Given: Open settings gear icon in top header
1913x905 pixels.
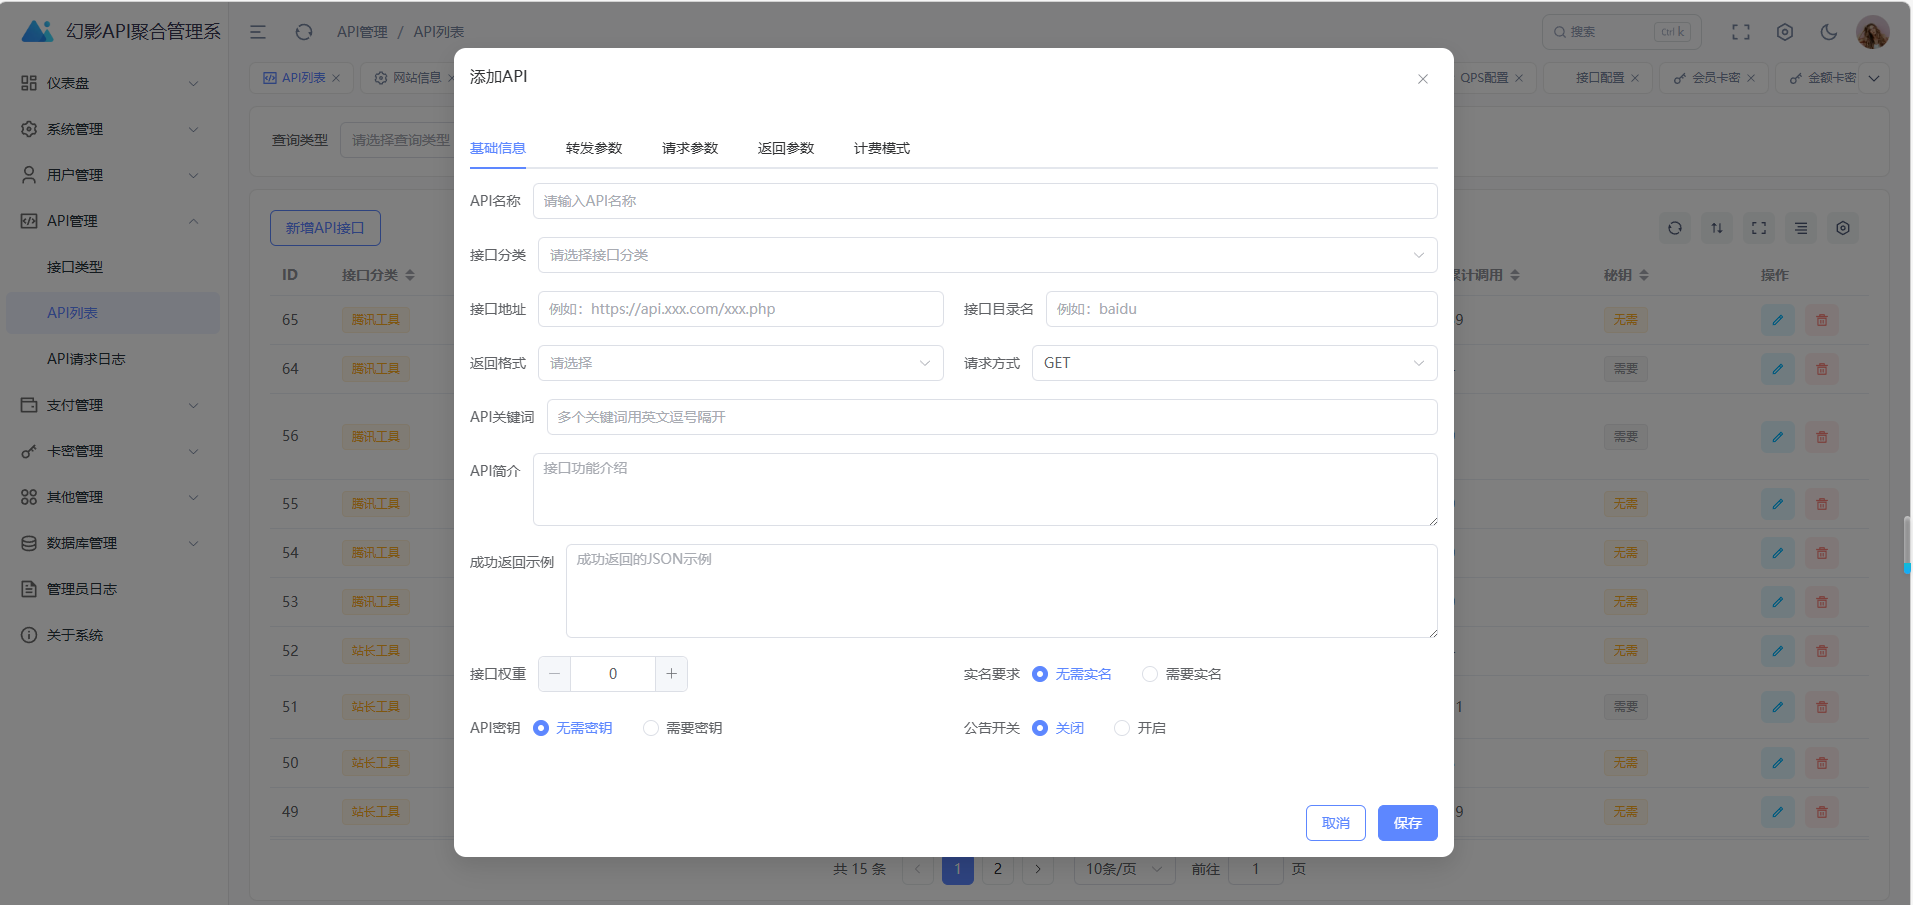Looking at the screenshot, I should tap(1785, 32).
